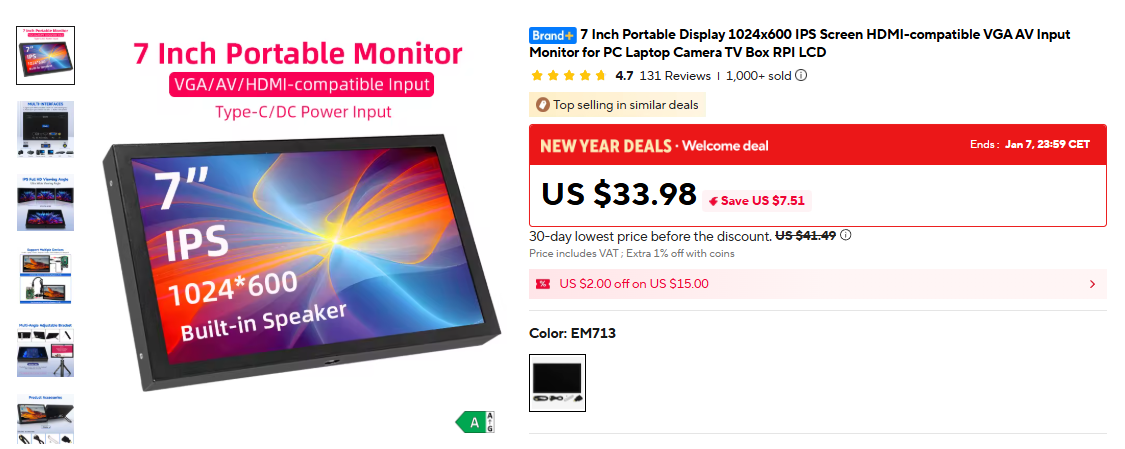The image size is (1125, 449).
Task: Click the Top selling badge icon
Action: pyautogui.click(x=542, y=105)
